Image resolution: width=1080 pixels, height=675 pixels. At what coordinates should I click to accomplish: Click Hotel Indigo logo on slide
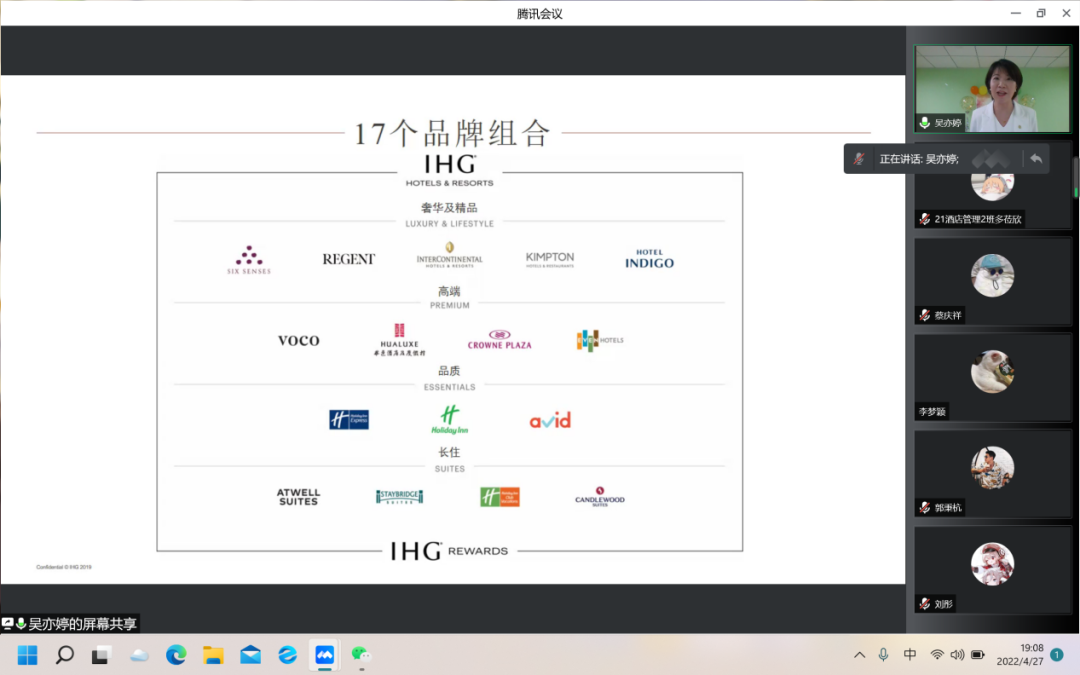pos(650,258)
